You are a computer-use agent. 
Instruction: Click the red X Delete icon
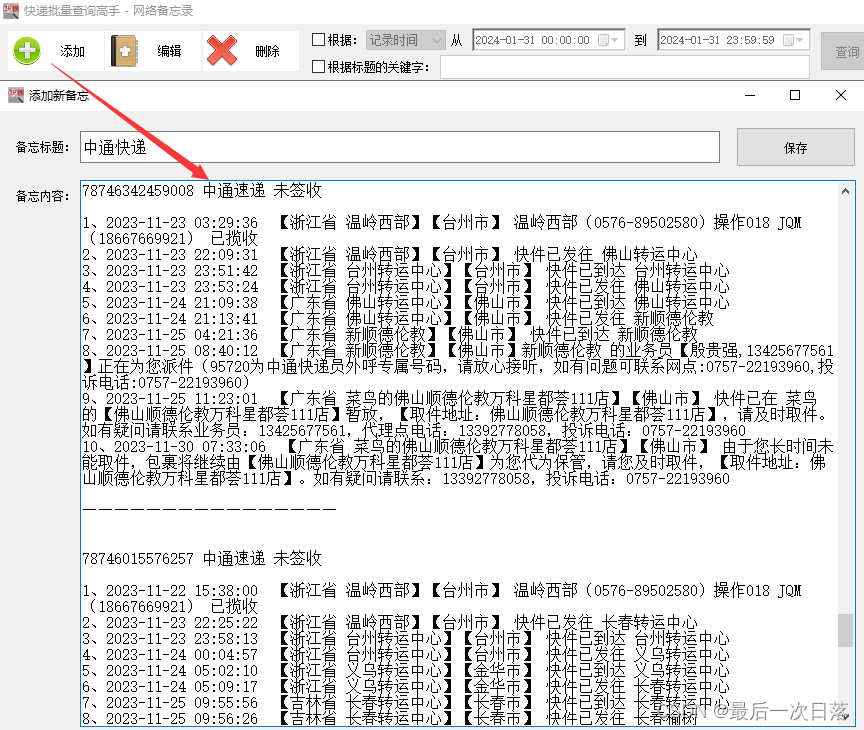[x=222, y=51]
